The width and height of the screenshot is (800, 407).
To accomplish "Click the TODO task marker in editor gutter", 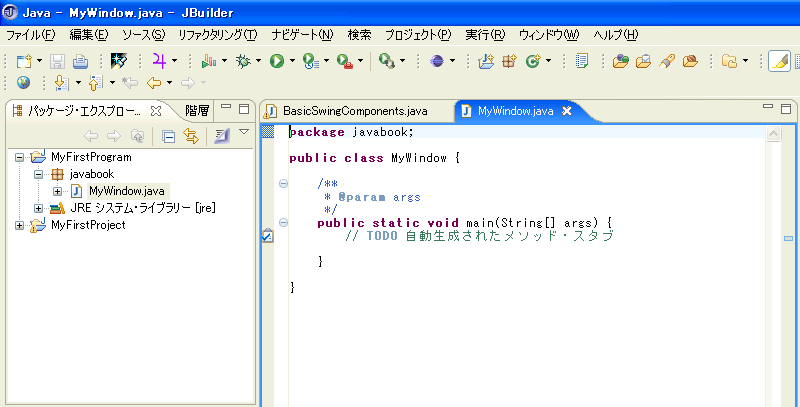I will (266, 236).
